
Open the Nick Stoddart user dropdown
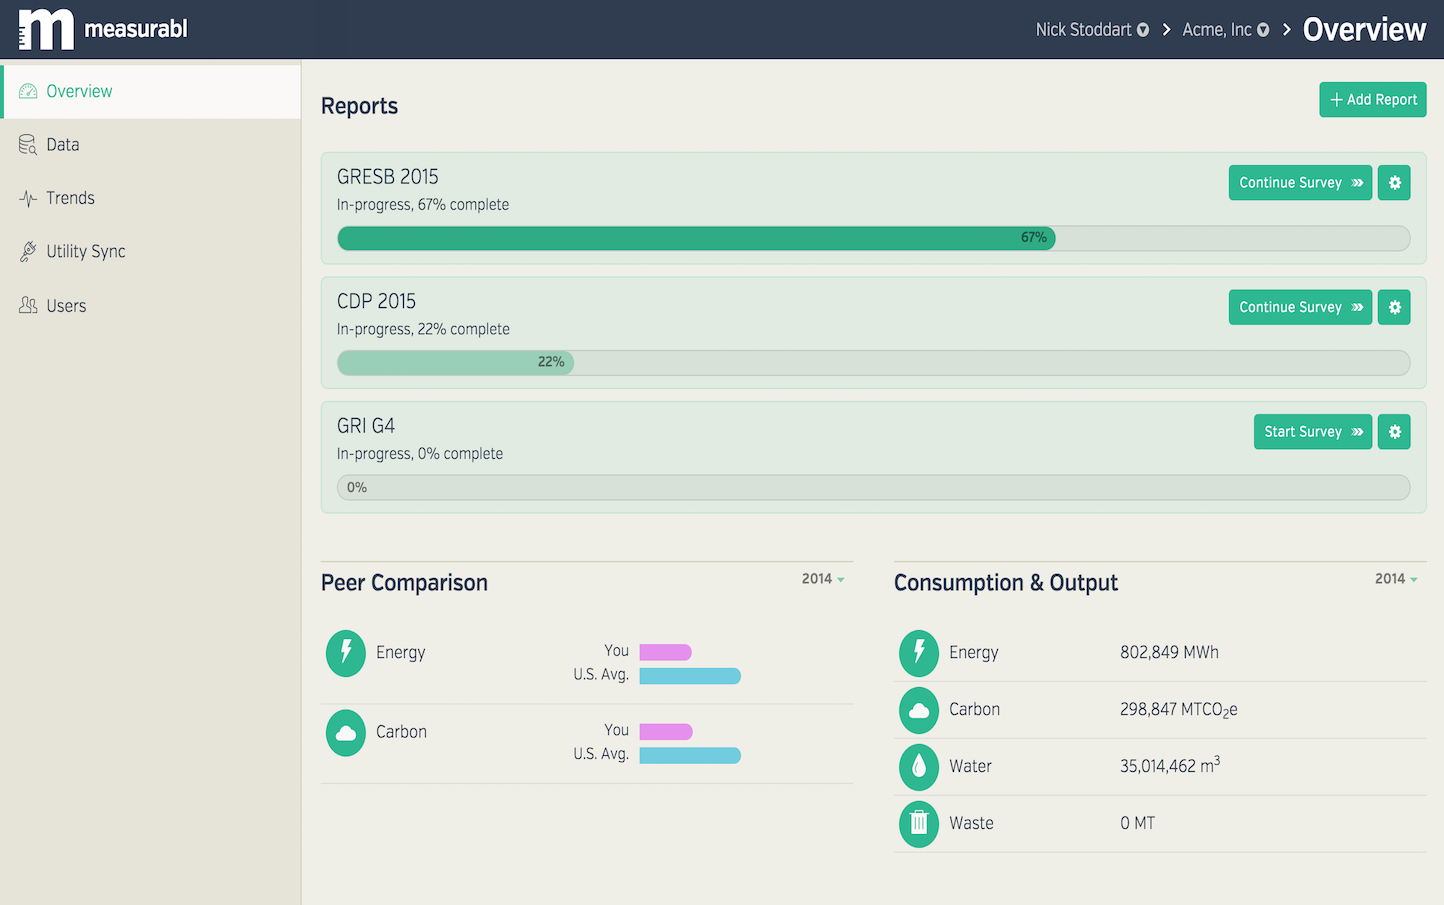tap(1092, 30)
